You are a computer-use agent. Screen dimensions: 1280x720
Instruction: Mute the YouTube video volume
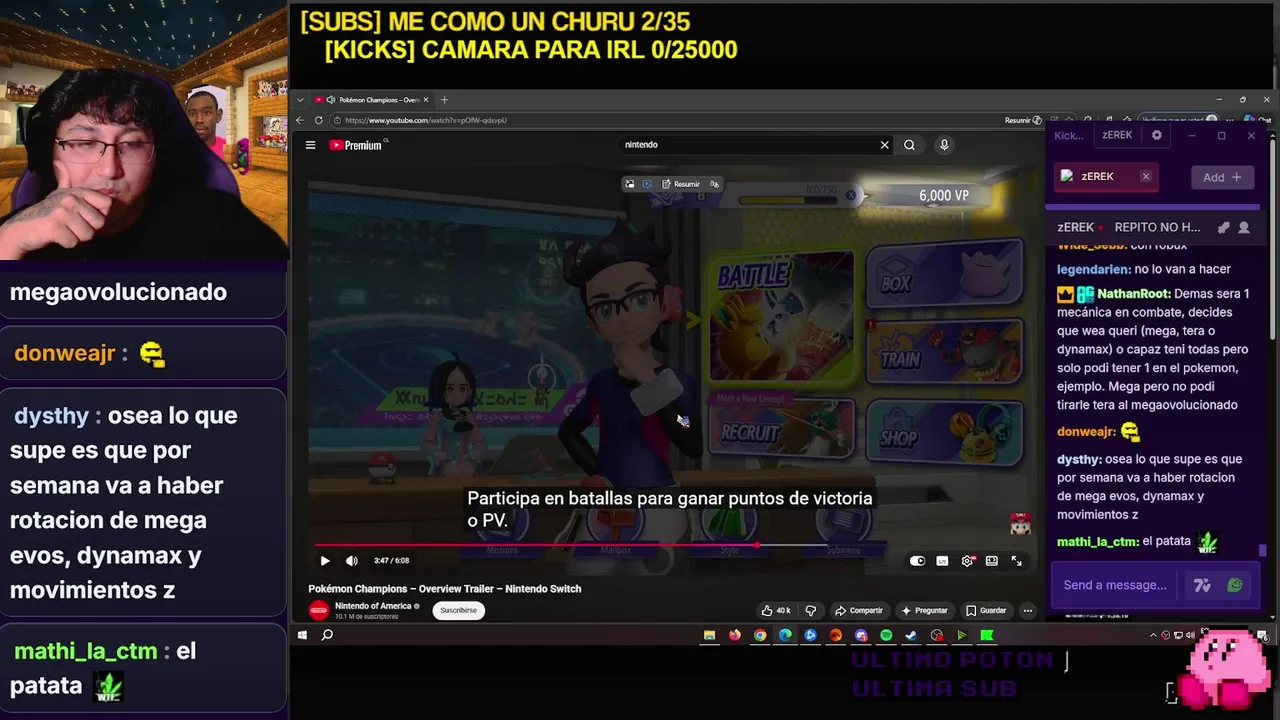(351, 561)
